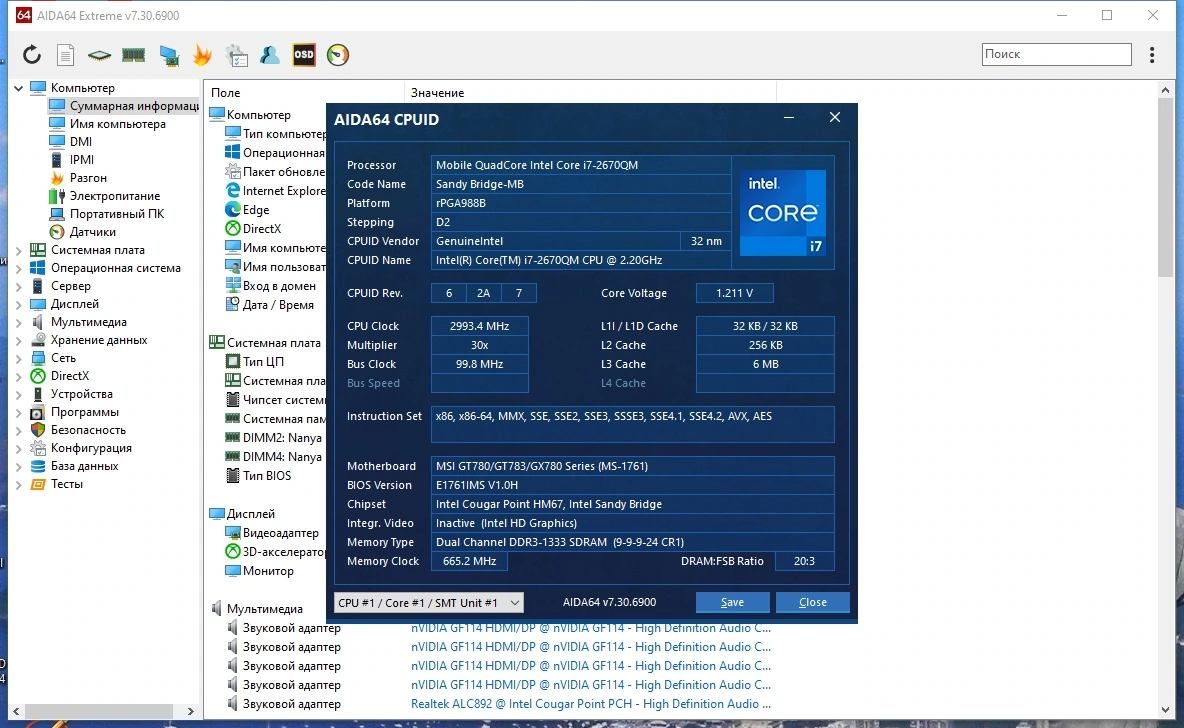Open the CPU #1 / Core #1 dropdown
This screenshot has width=1184, height=728.
pyautogui.click(x=428, y=603)
